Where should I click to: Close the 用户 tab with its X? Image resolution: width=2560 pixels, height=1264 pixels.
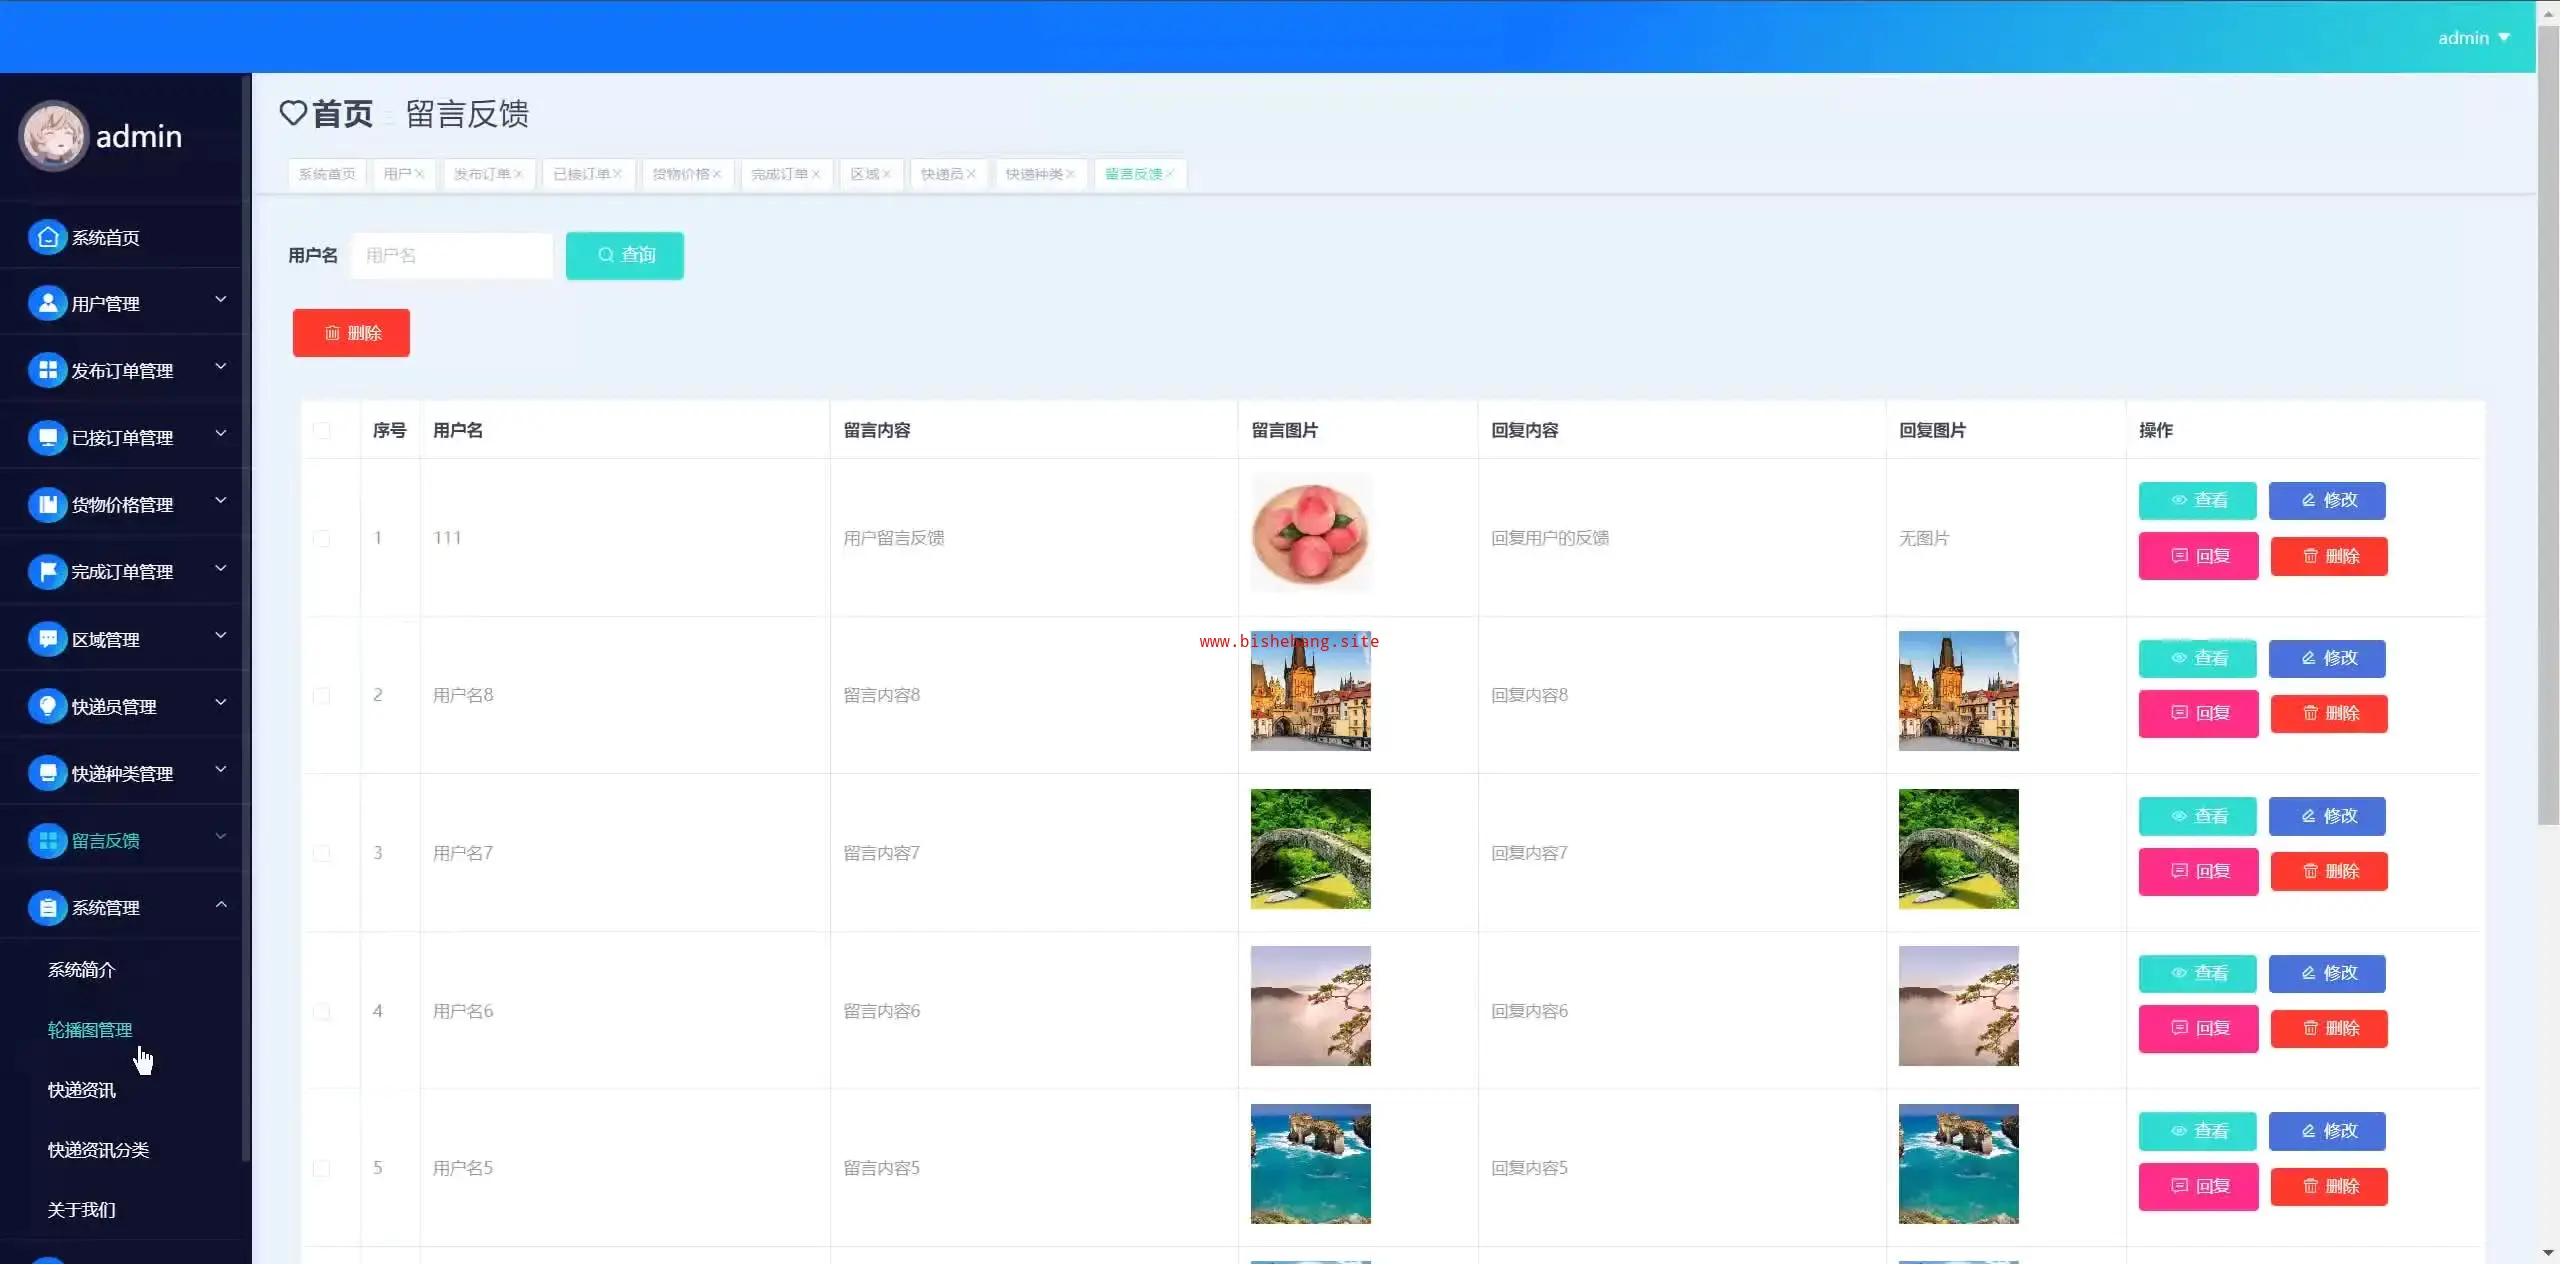pyautogui.click(x=420, y=174)
